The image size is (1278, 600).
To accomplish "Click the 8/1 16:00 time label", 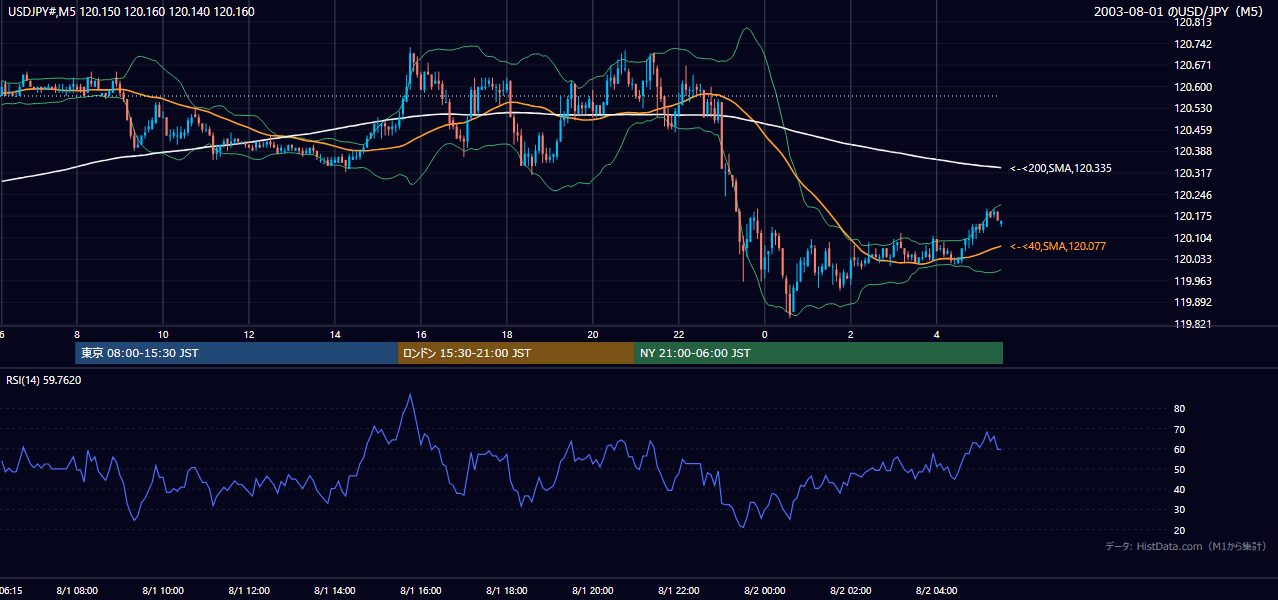I will pos(421,590).
